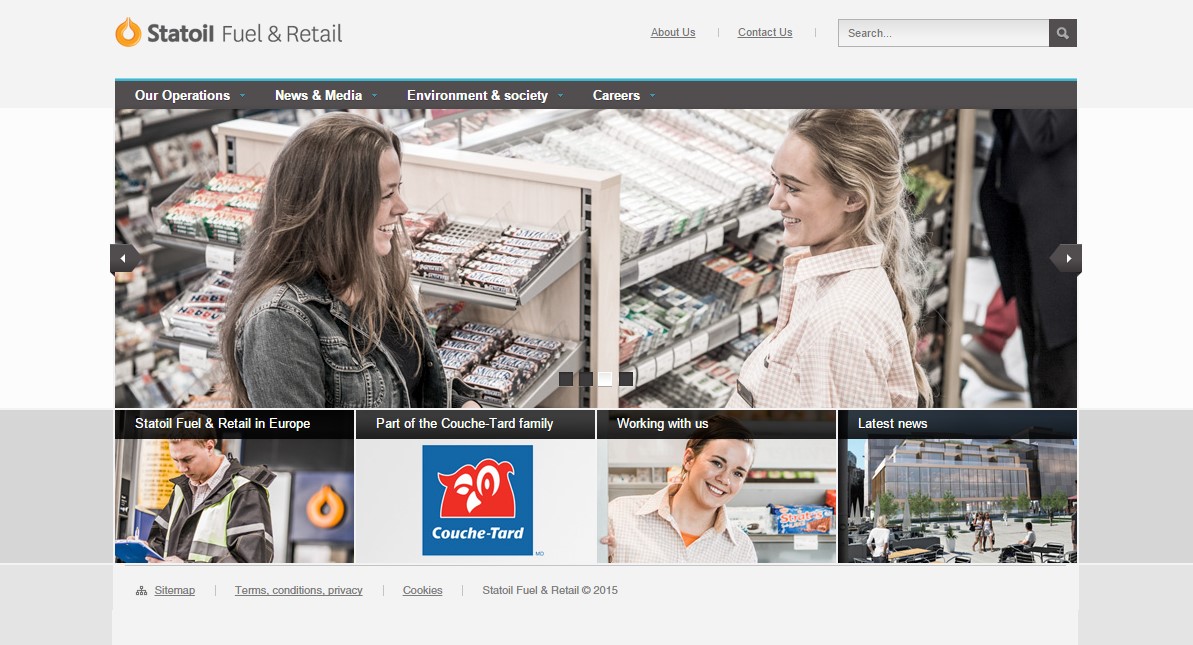Select the last slide indicator square

(x=626, y=378)
